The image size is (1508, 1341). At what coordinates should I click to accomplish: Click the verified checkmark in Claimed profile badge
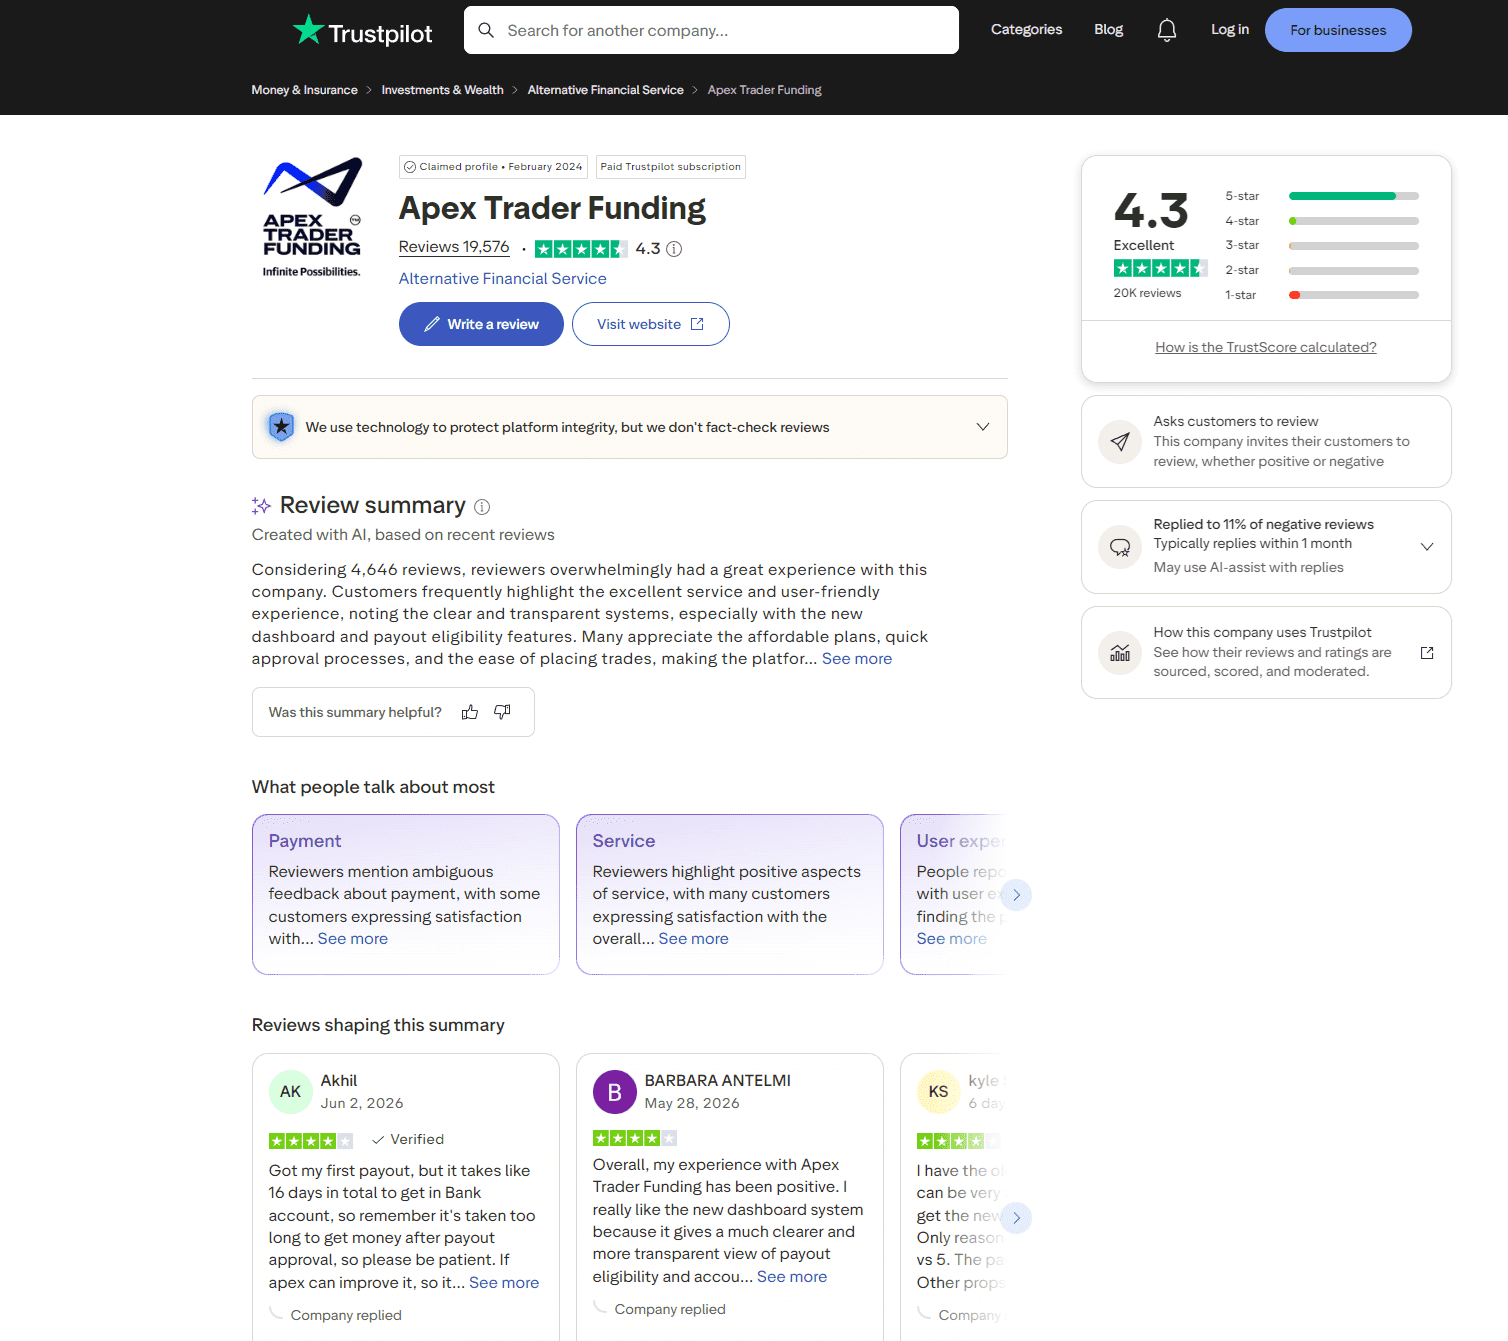(x=410, y=167)
